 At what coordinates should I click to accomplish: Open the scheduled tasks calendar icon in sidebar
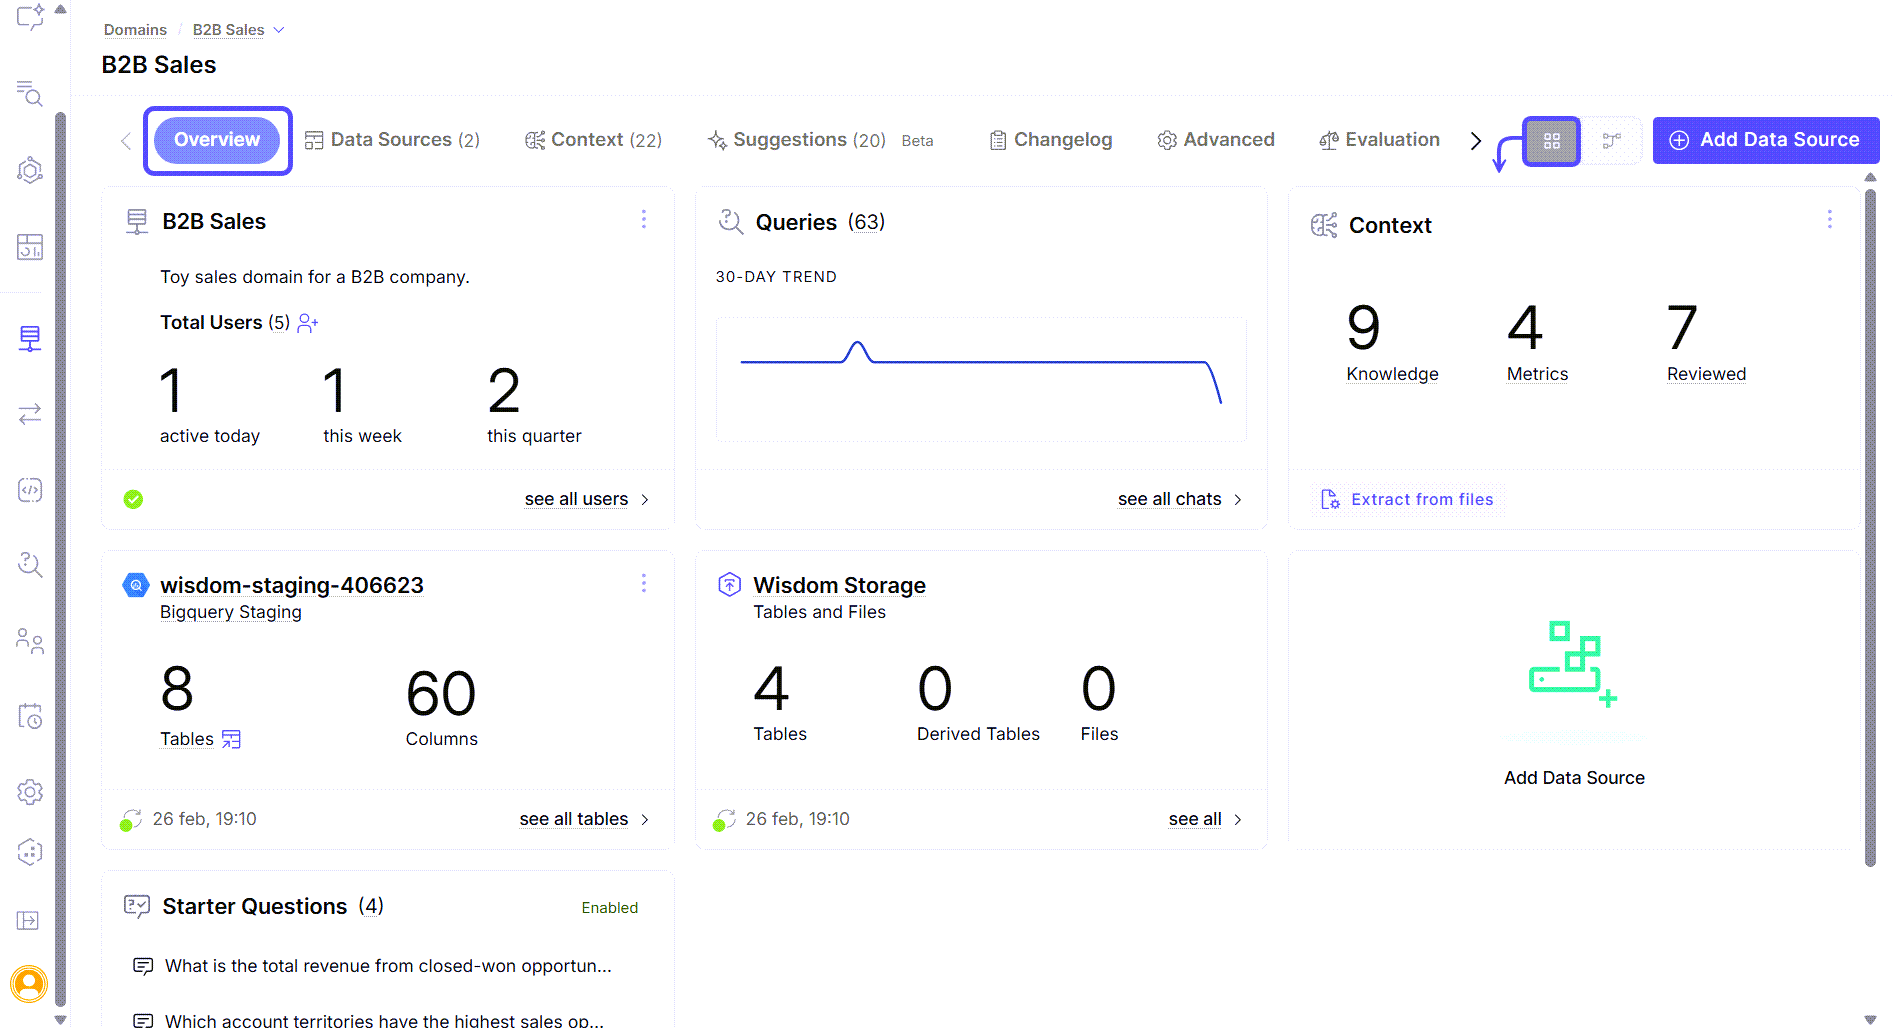30,715
